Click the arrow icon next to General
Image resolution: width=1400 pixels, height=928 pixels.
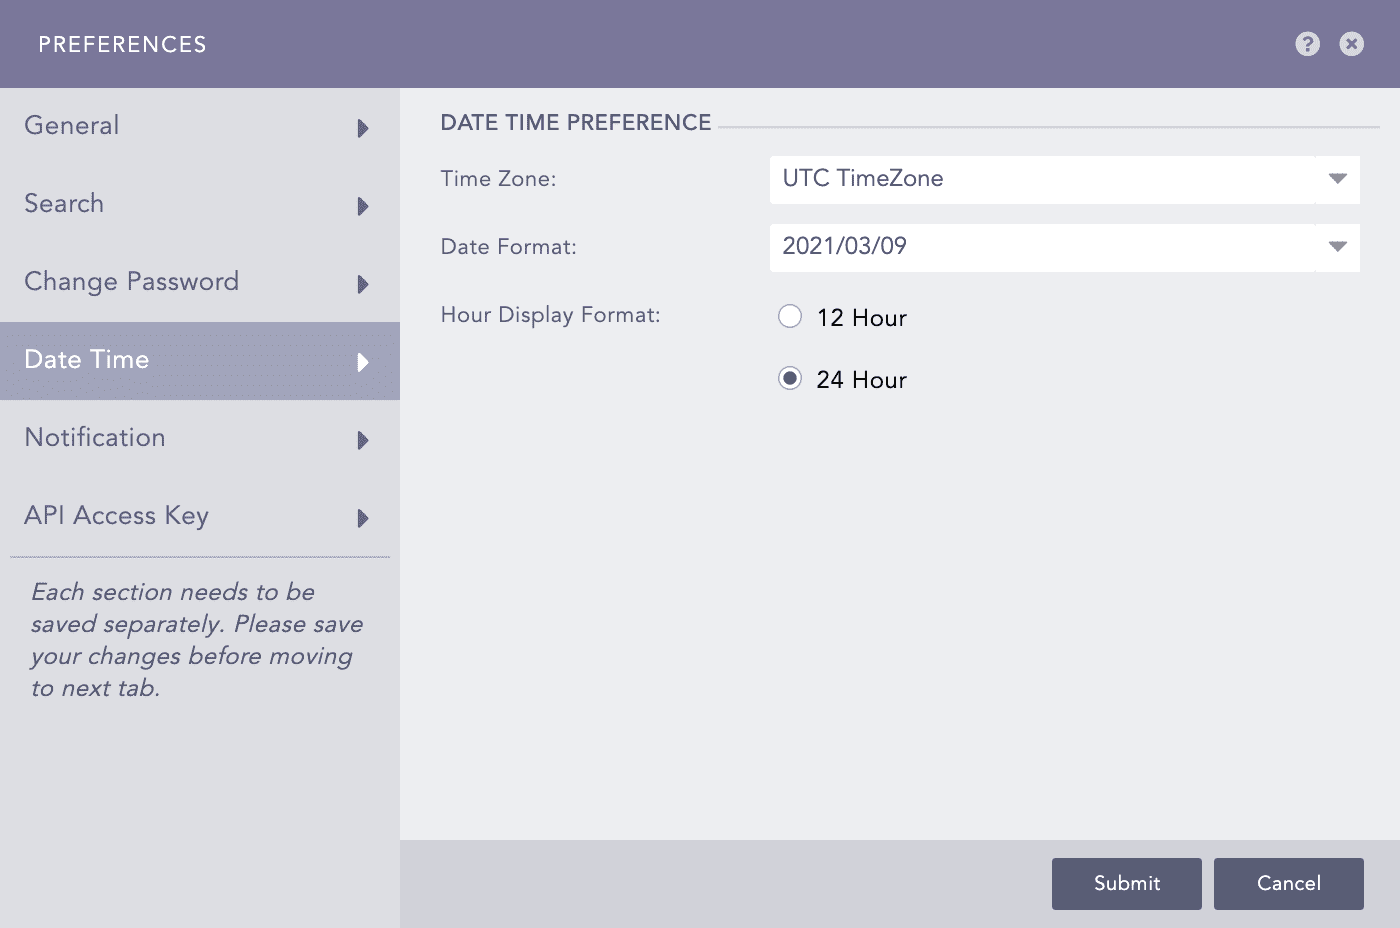tap(363, 128)
